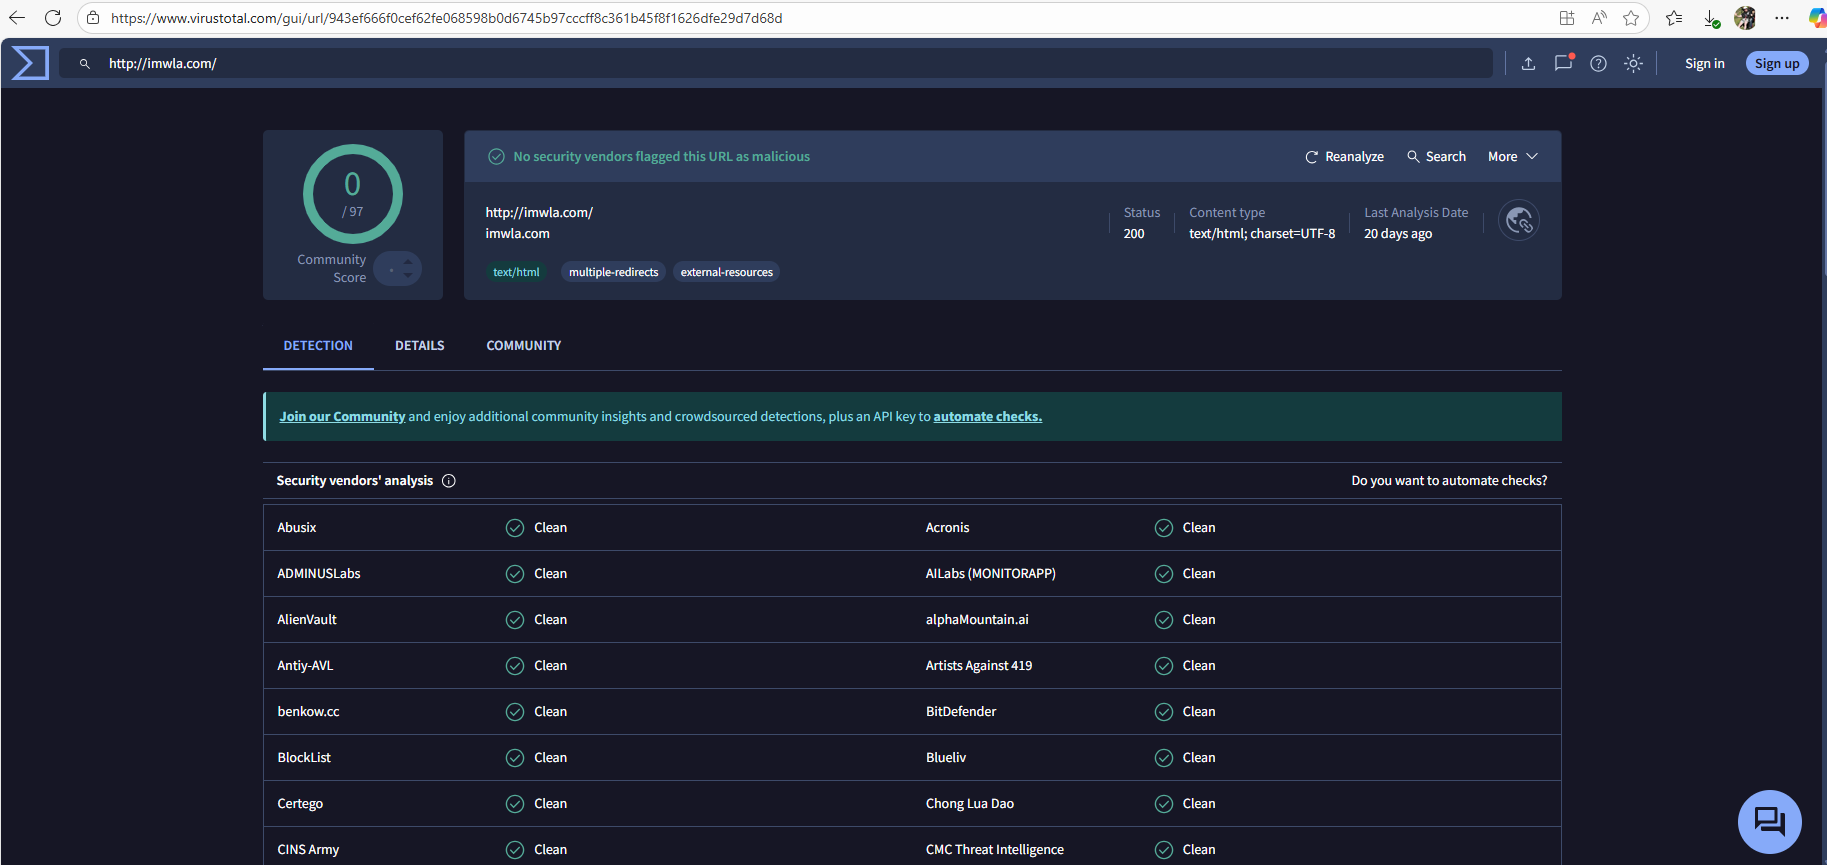Click the Sign up button
Image resolution: width=1827 pixels, height=865 pixels.
[1777, 64]
